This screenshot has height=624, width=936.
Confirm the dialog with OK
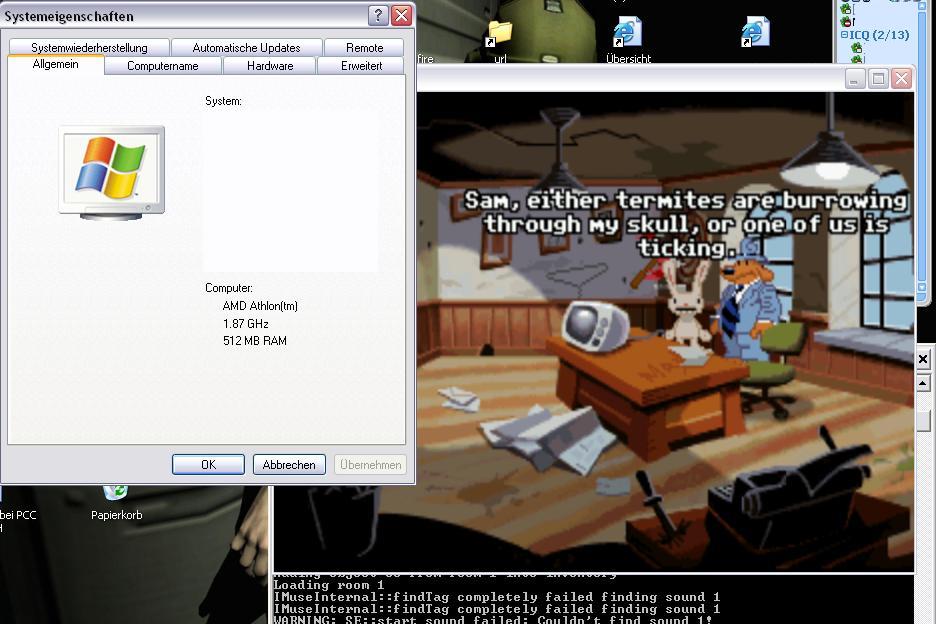(208, 465)
